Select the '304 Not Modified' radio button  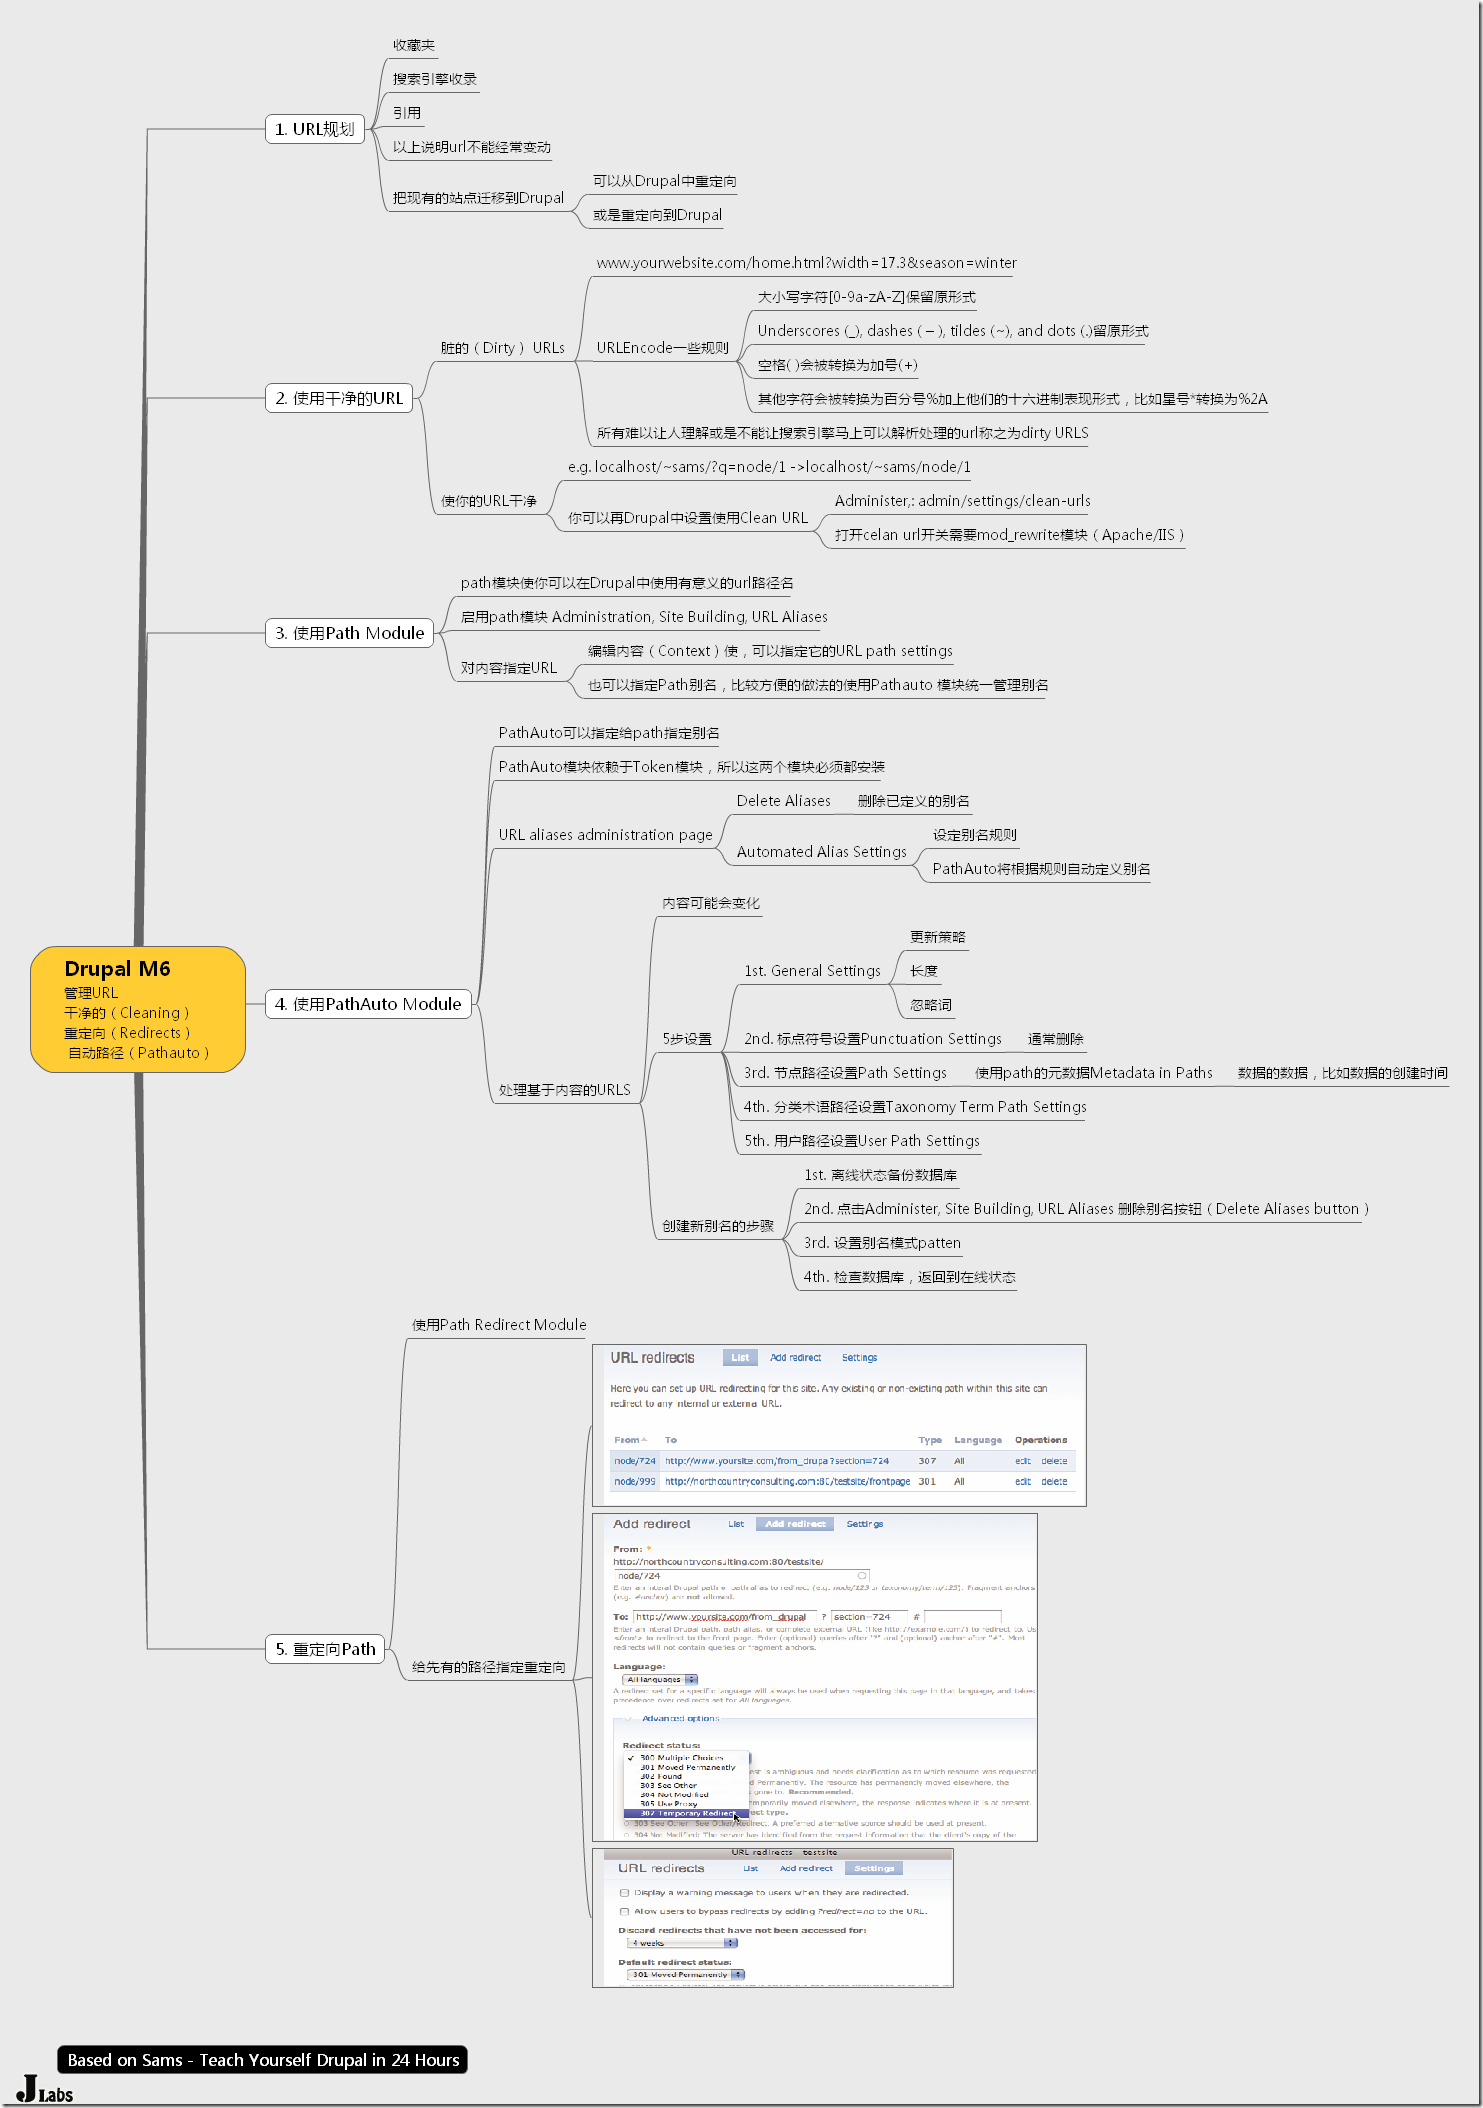(x=627, y=1835)
